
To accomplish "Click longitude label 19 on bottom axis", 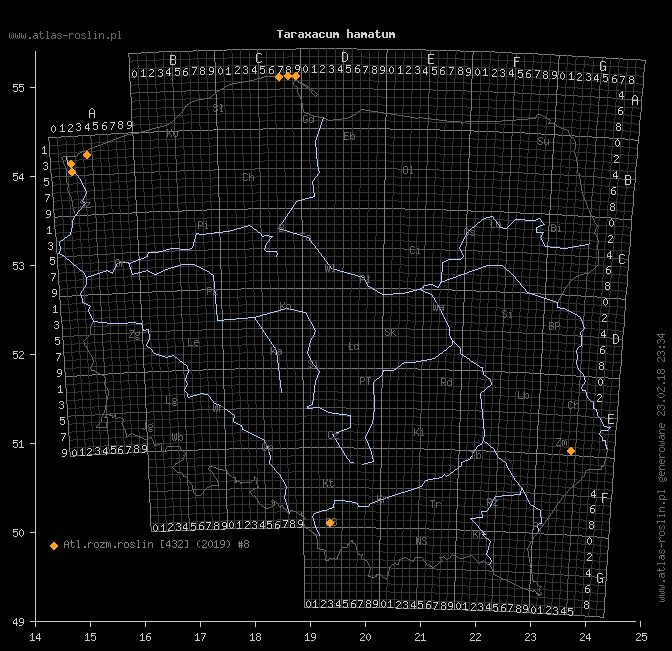I will click(310, 637).
